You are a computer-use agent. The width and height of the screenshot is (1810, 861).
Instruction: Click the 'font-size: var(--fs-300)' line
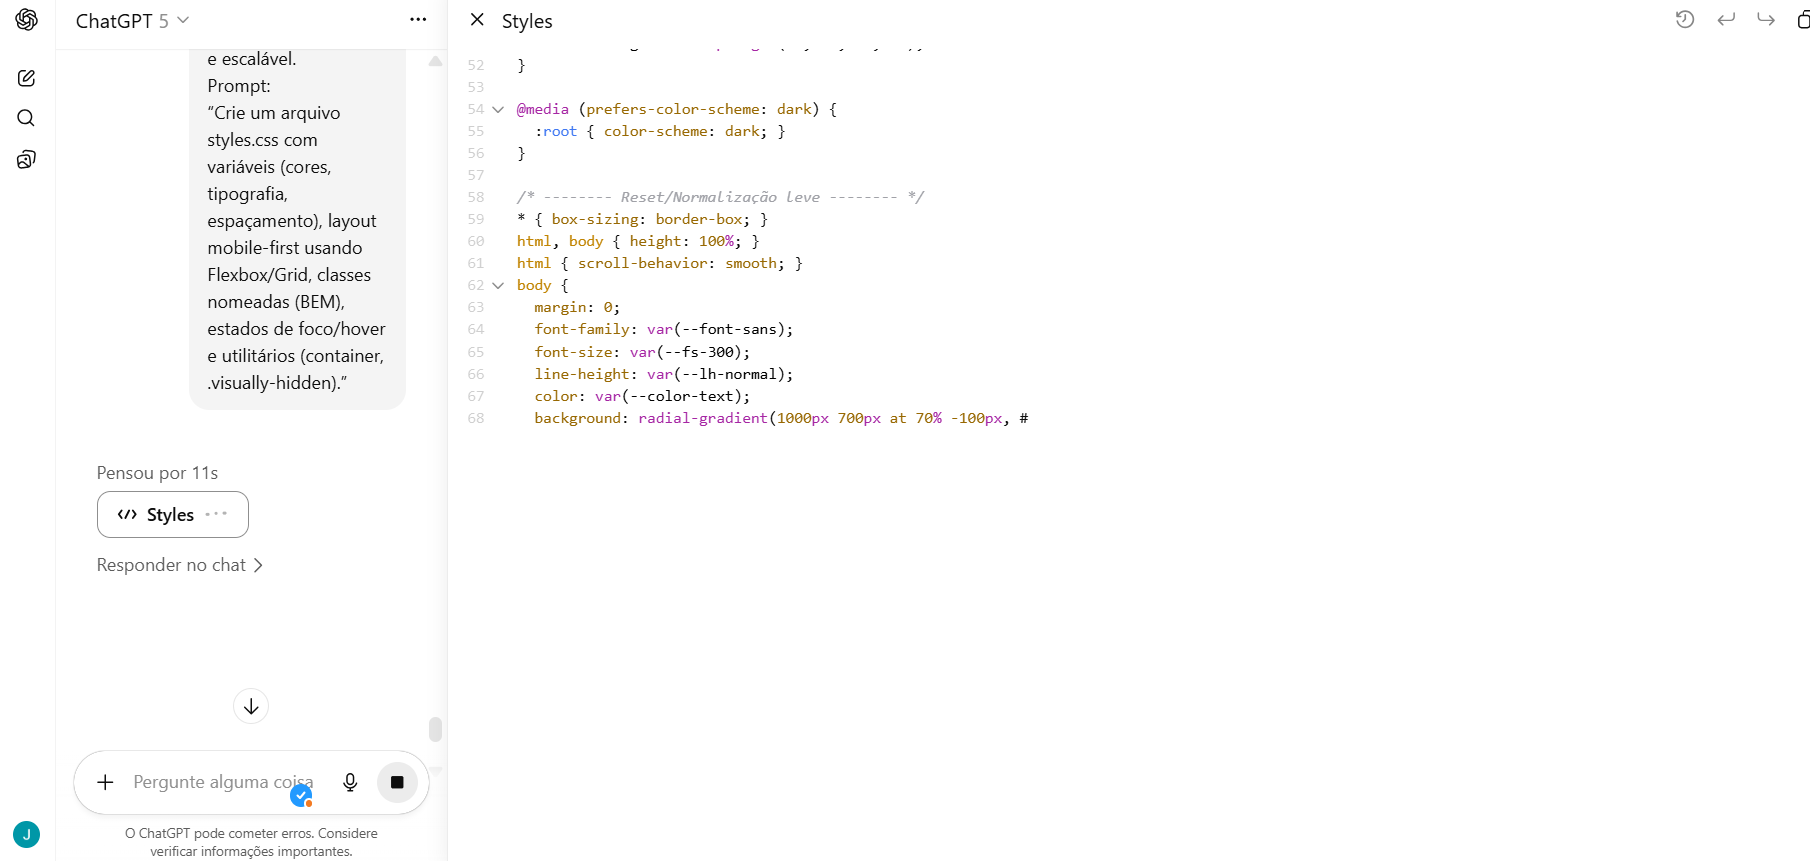click(642, 352)
